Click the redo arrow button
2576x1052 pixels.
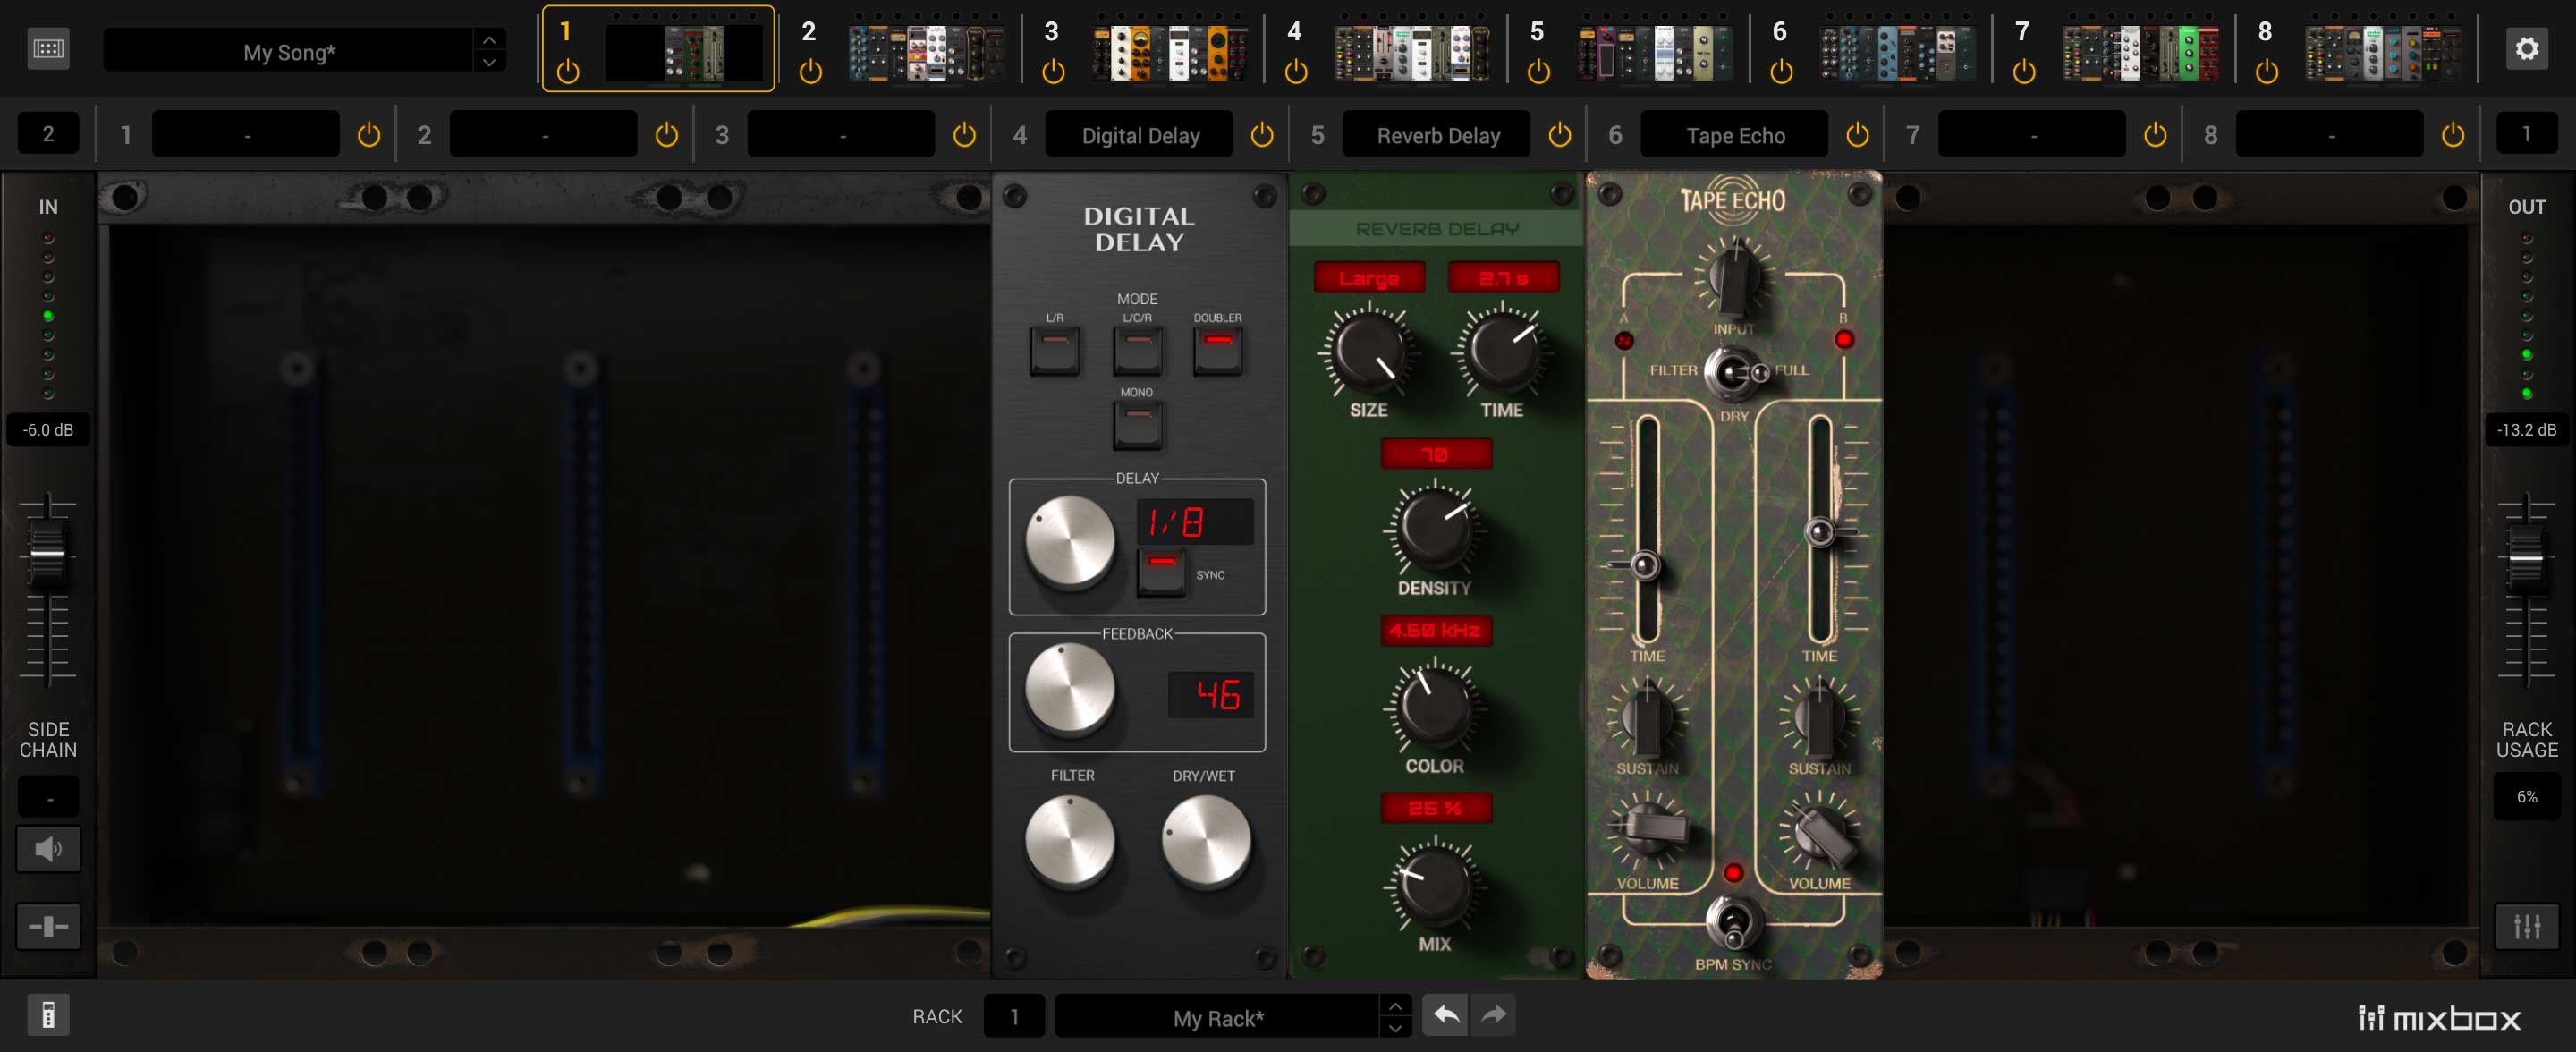pyautogui.click(x=1493, y=1015)
